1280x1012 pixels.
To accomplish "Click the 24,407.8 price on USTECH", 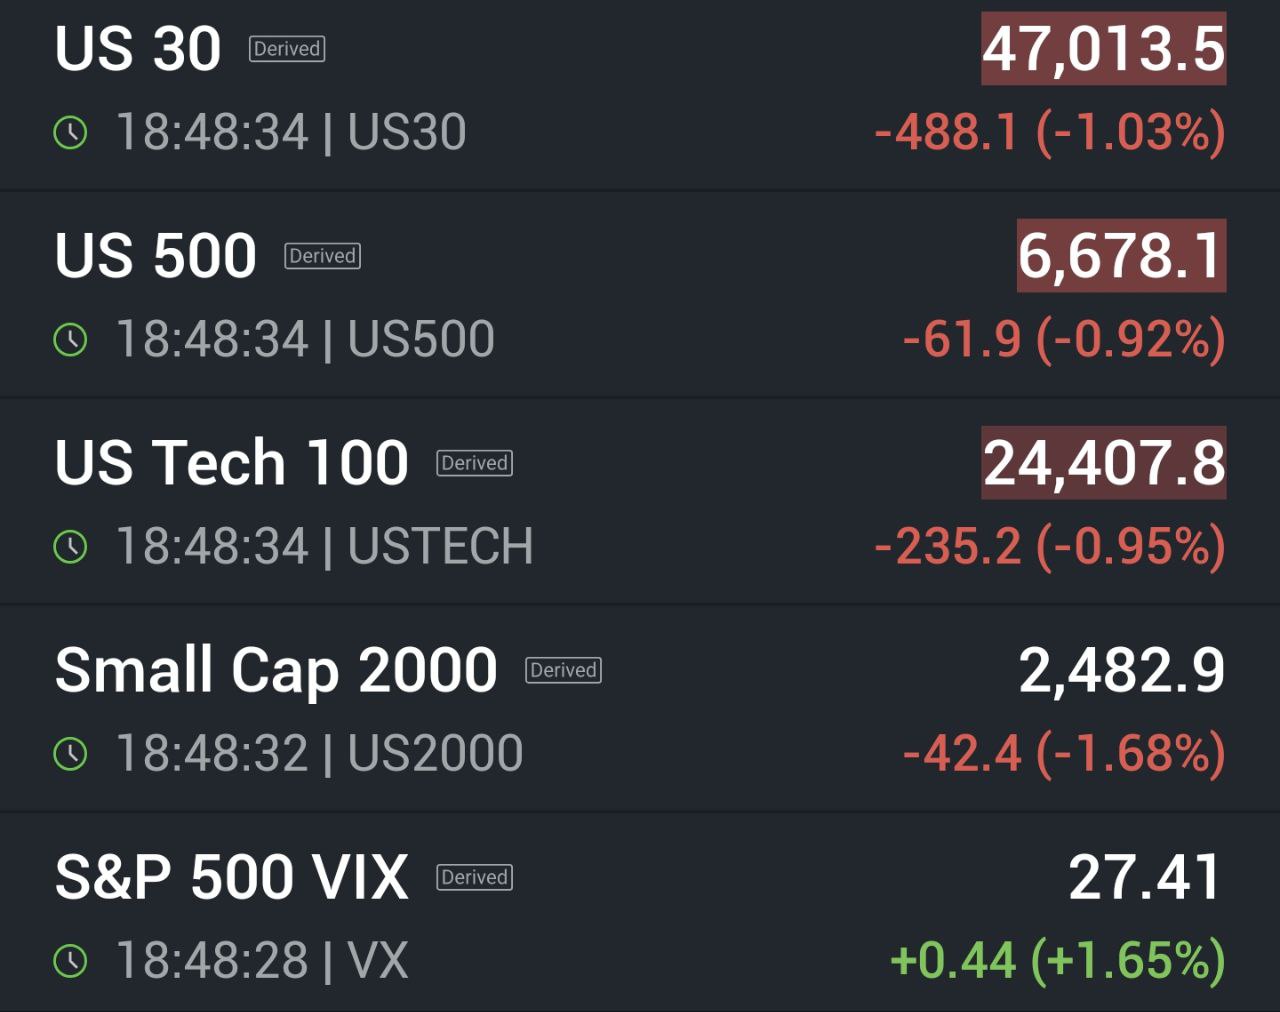I will click(1104, 462).
